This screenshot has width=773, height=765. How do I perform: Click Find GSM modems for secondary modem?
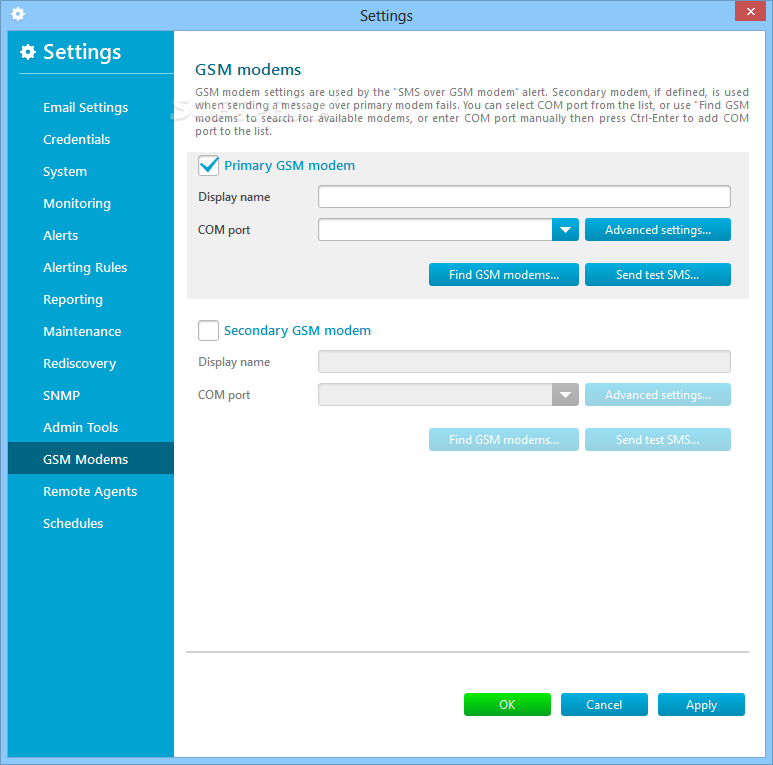[503, 440]
